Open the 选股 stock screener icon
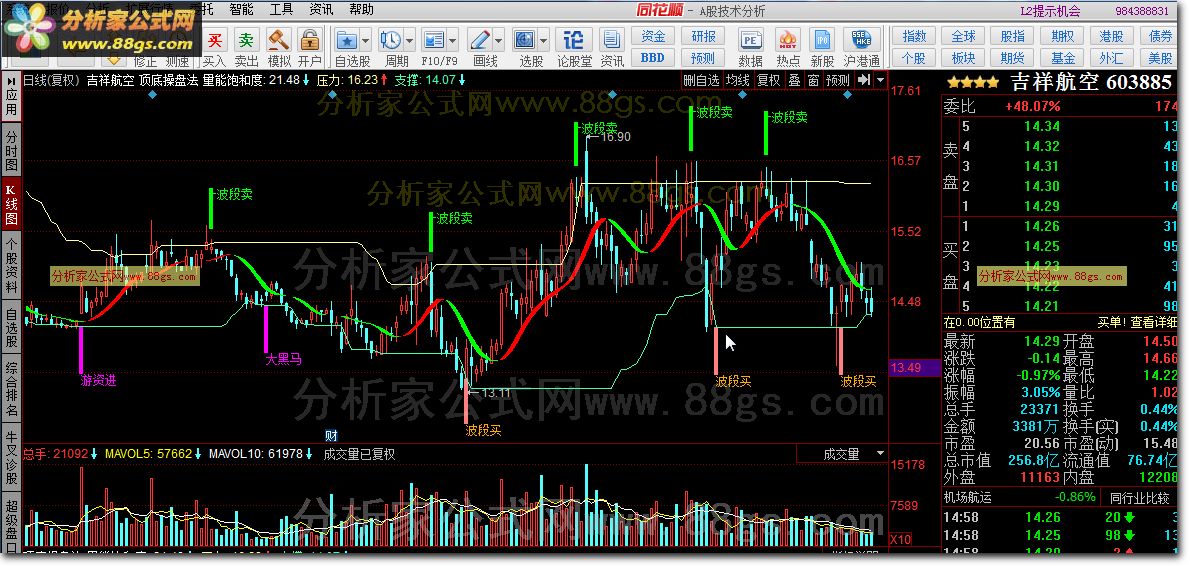 coord(524,39)
